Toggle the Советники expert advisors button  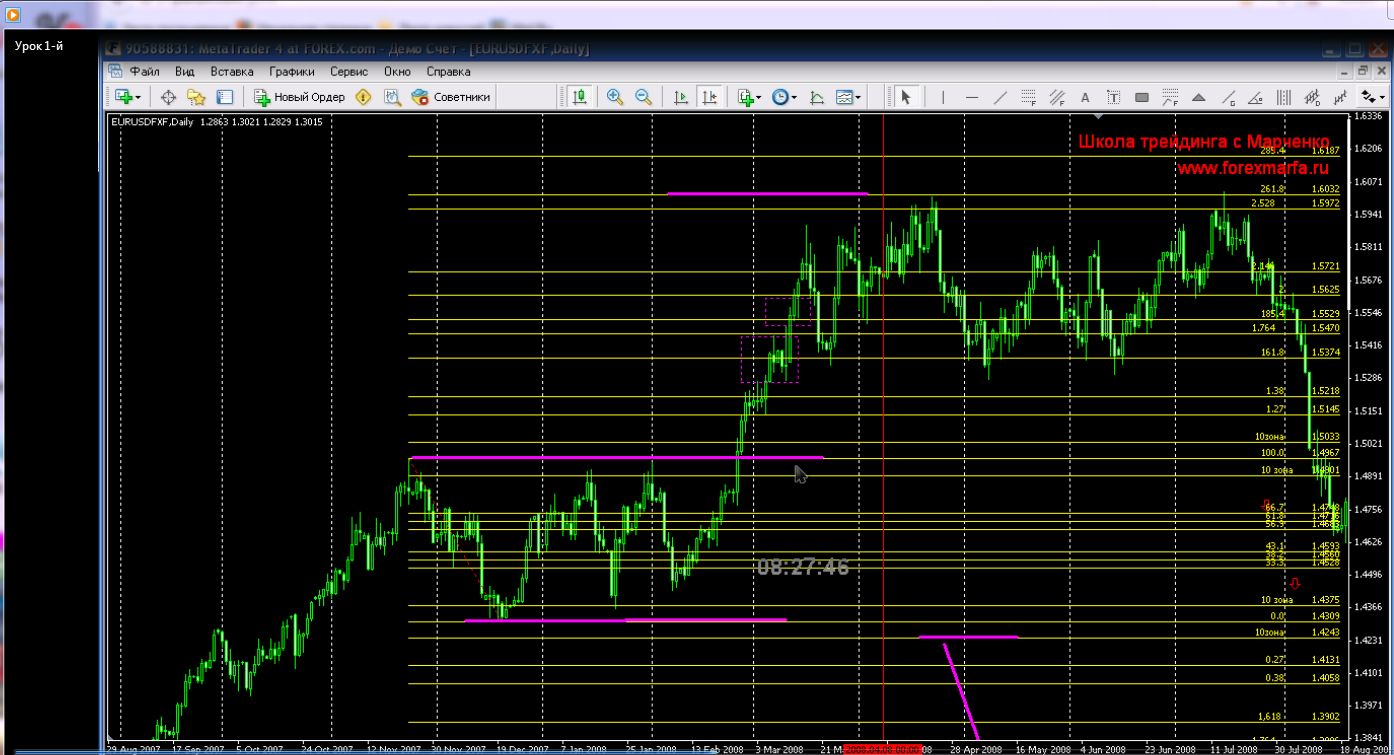point(451,97)
